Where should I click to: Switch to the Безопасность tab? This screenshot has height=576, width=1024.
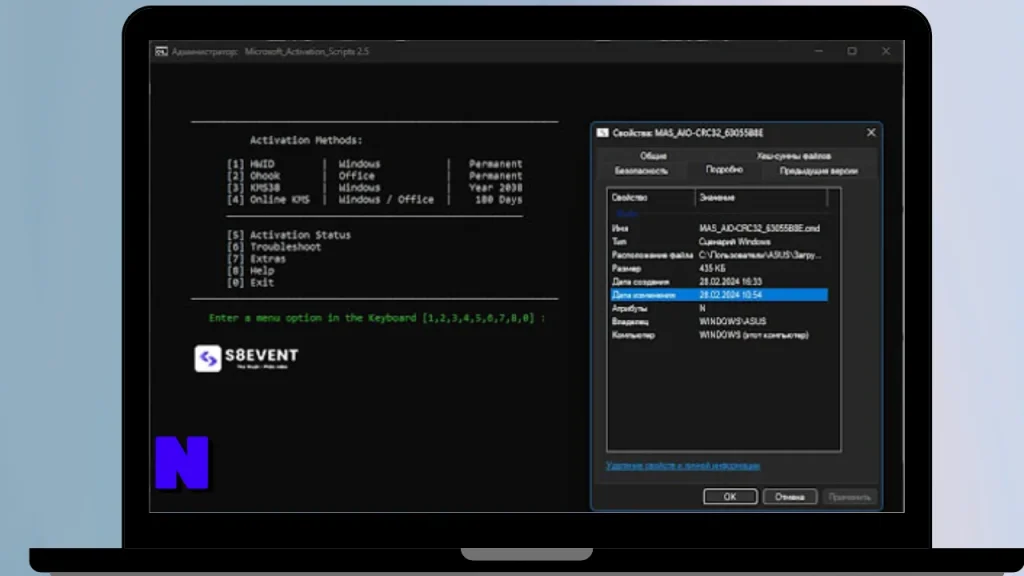(x=641, y=170)
